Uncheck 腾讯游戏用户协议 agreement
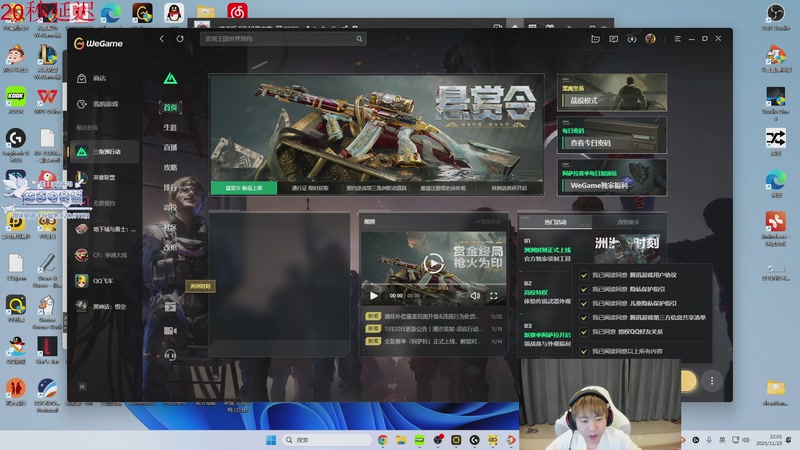This screenshot has width=800, height=450. (x=584, y=275)
